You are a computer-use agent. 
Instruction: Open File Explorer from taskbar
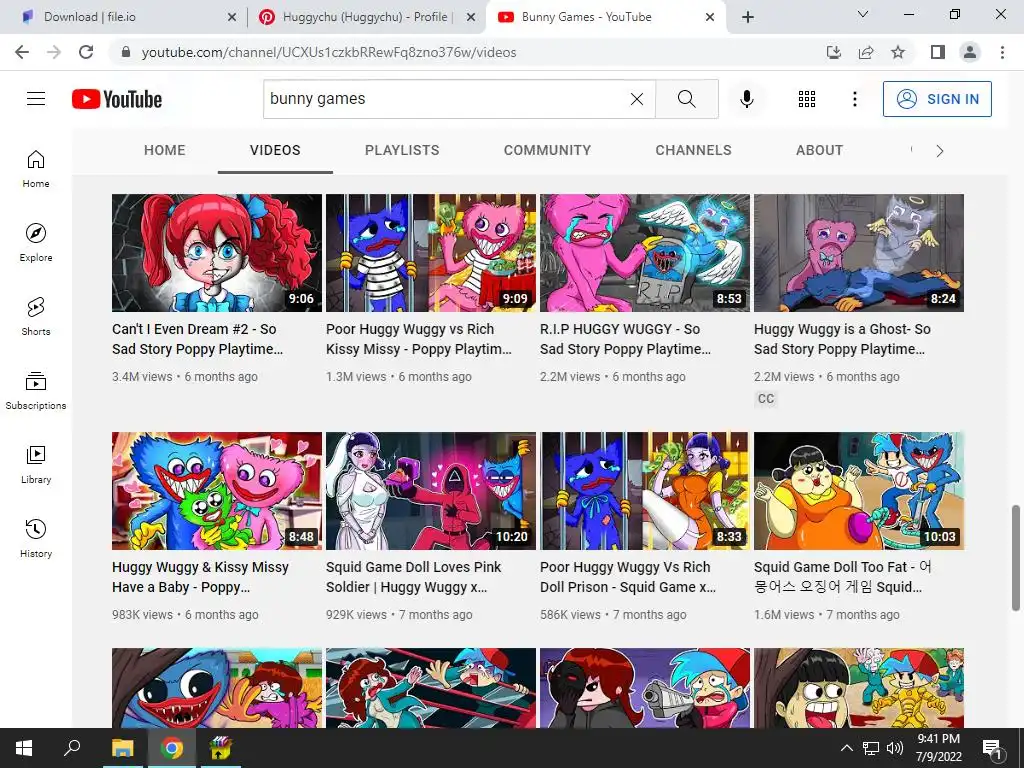[x=122, y=748]
